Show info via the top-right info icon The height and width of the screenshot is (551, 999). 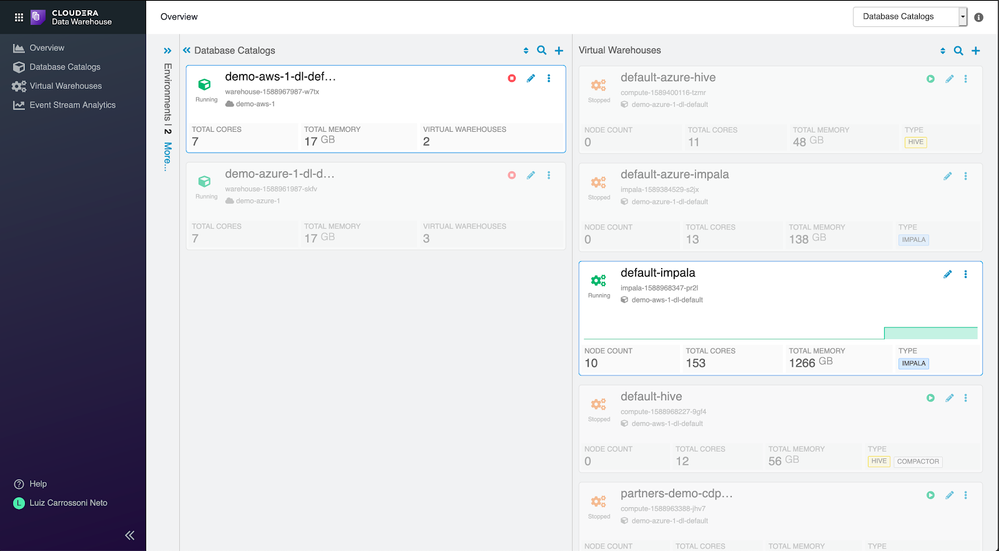(x=979, y=17)
